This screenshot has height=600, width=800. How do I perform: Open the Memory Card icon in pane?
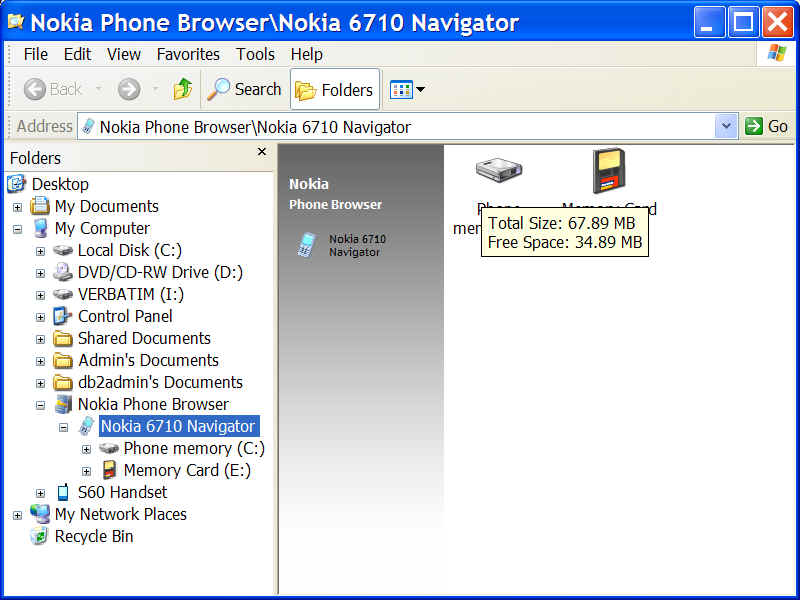608,171
